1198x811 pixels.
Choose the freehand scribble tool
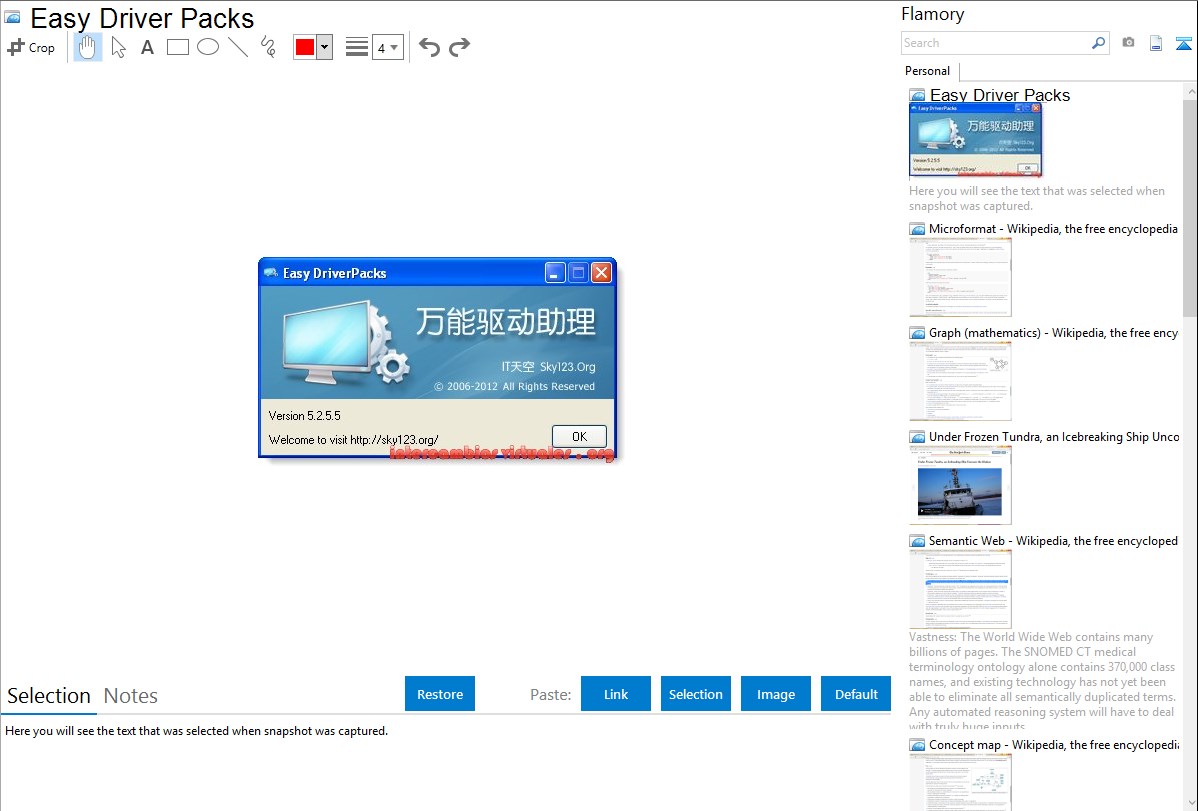tap(268, 47)
